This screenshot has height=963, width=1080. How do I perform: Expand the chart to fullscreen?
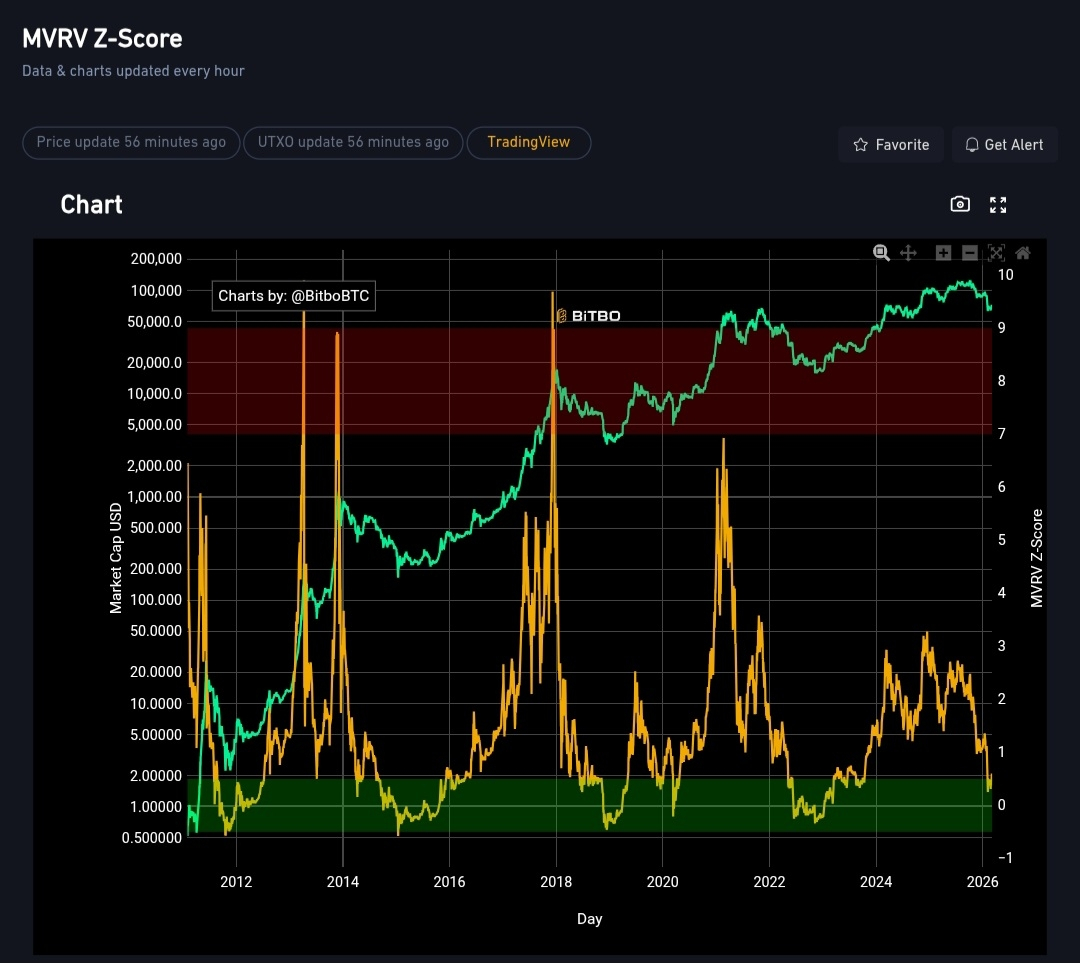pos(998,204)
